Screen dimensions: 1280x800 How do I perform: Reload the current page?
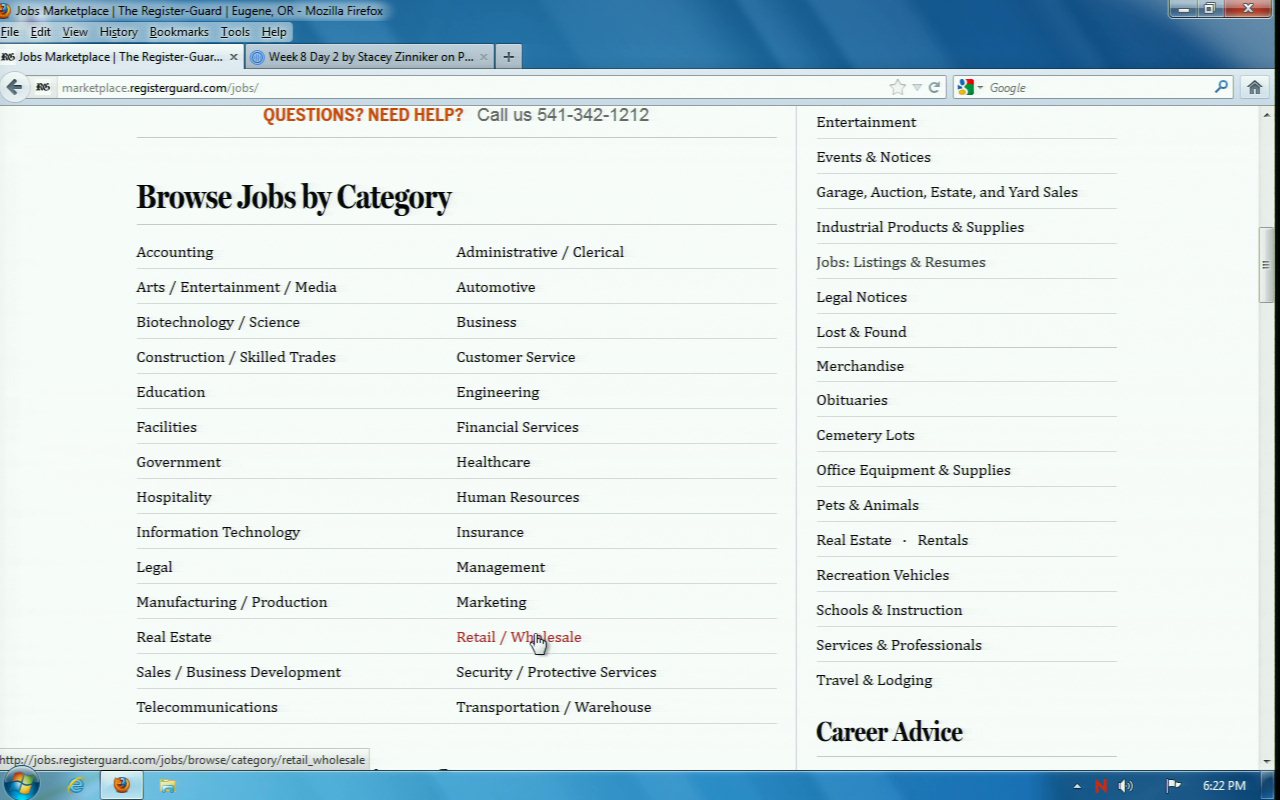[934, 87]
